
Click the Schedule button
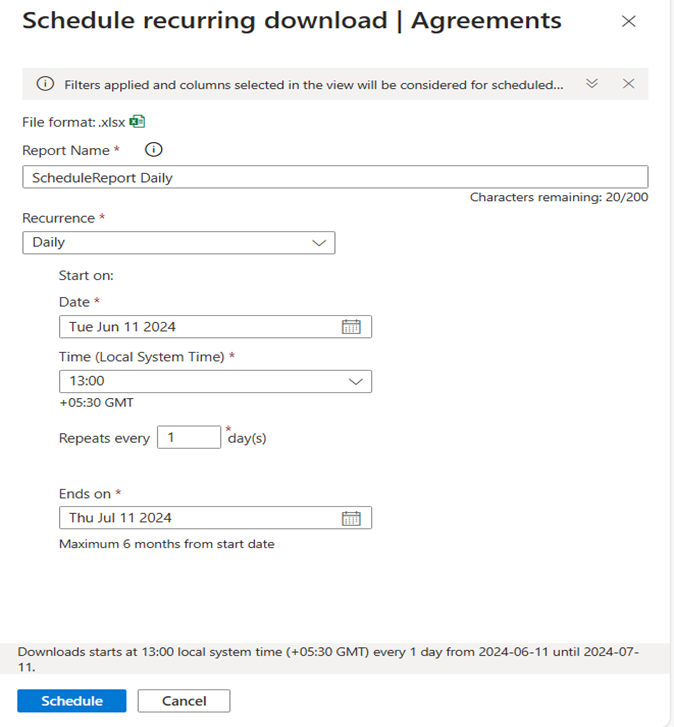pos(72,701)
